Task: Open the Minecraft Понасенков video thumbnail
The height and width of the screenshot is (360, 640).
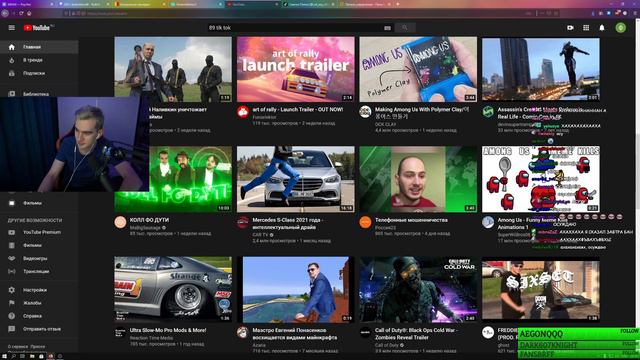Action: (296, 289)
